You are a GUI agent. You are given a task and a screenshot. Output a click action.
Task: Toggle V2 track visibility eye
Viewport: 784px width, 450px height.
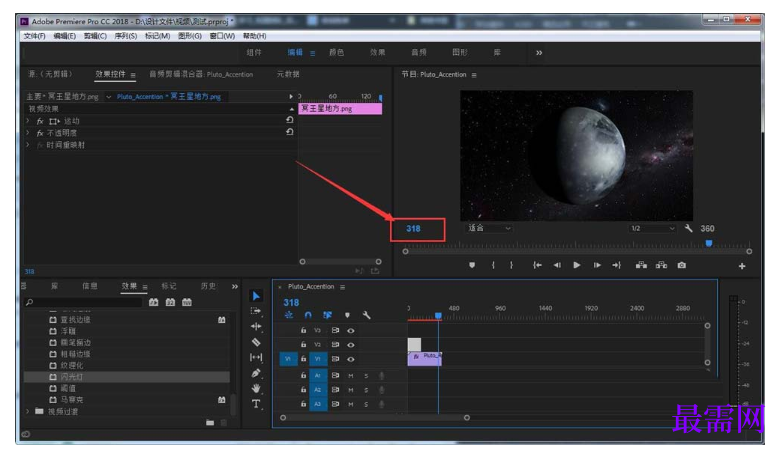pos(351,344)
